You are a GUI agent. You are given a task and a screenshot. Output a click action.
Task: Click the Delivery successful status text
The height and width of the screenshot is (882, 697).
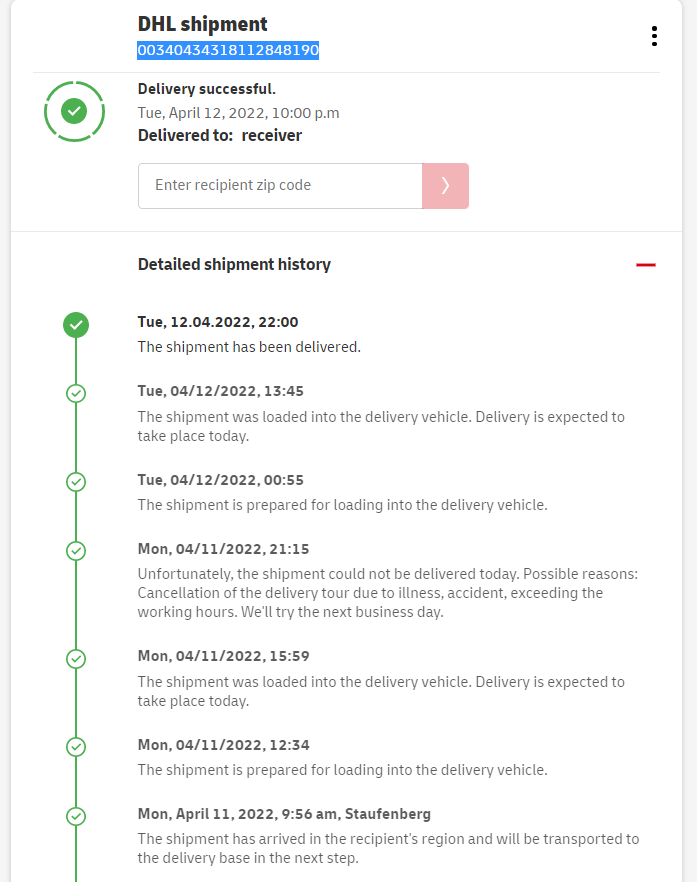[x=206, y=90]
